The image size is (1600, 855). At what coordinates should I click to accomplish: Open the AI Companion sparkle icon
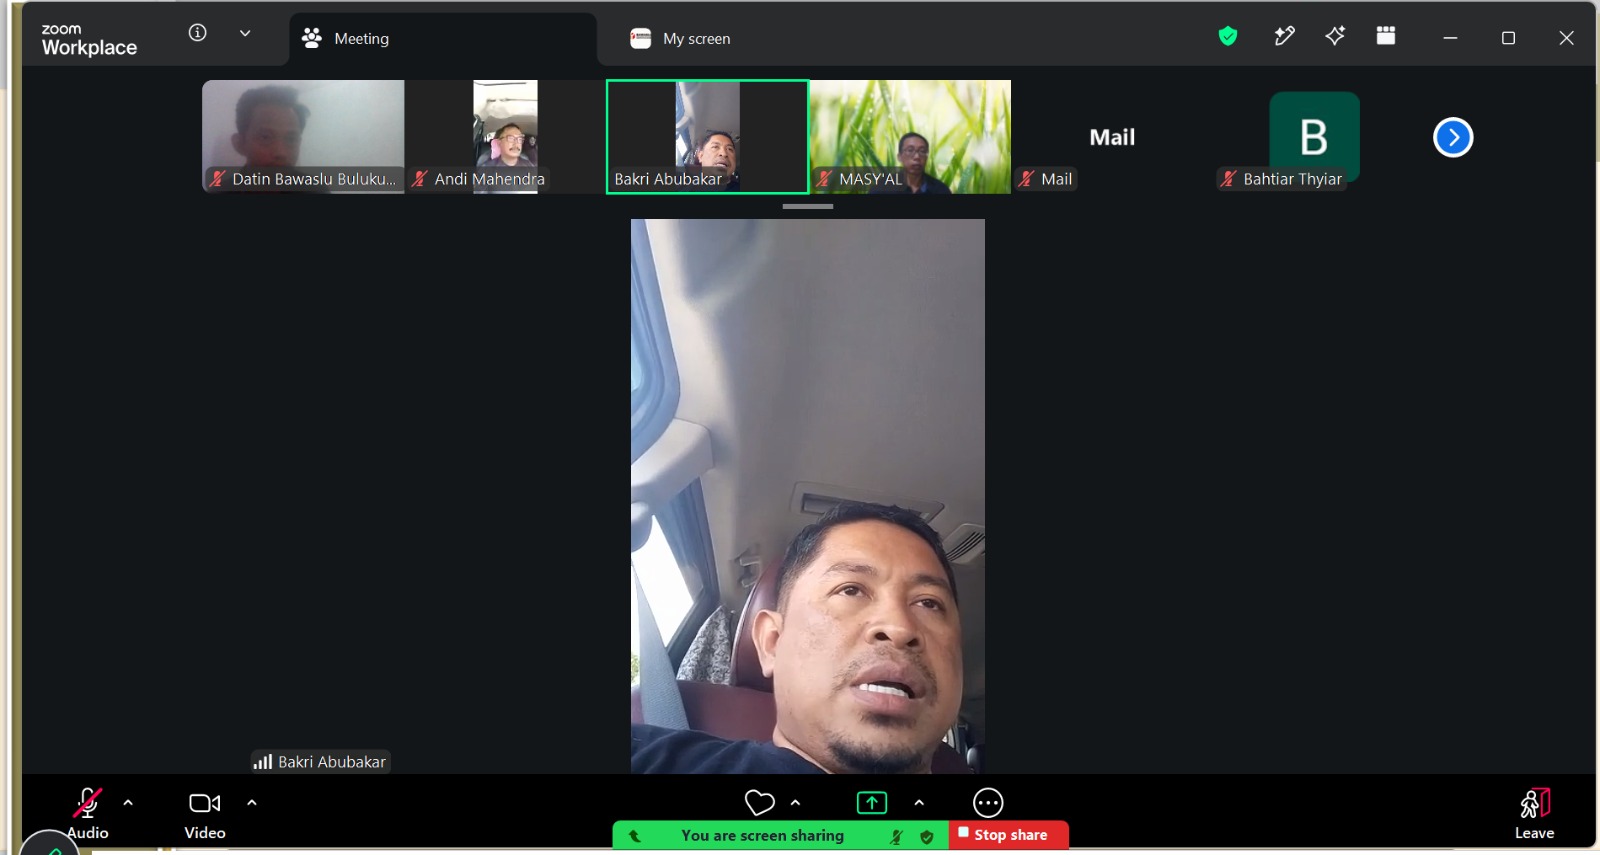[x=1335, y=37]
